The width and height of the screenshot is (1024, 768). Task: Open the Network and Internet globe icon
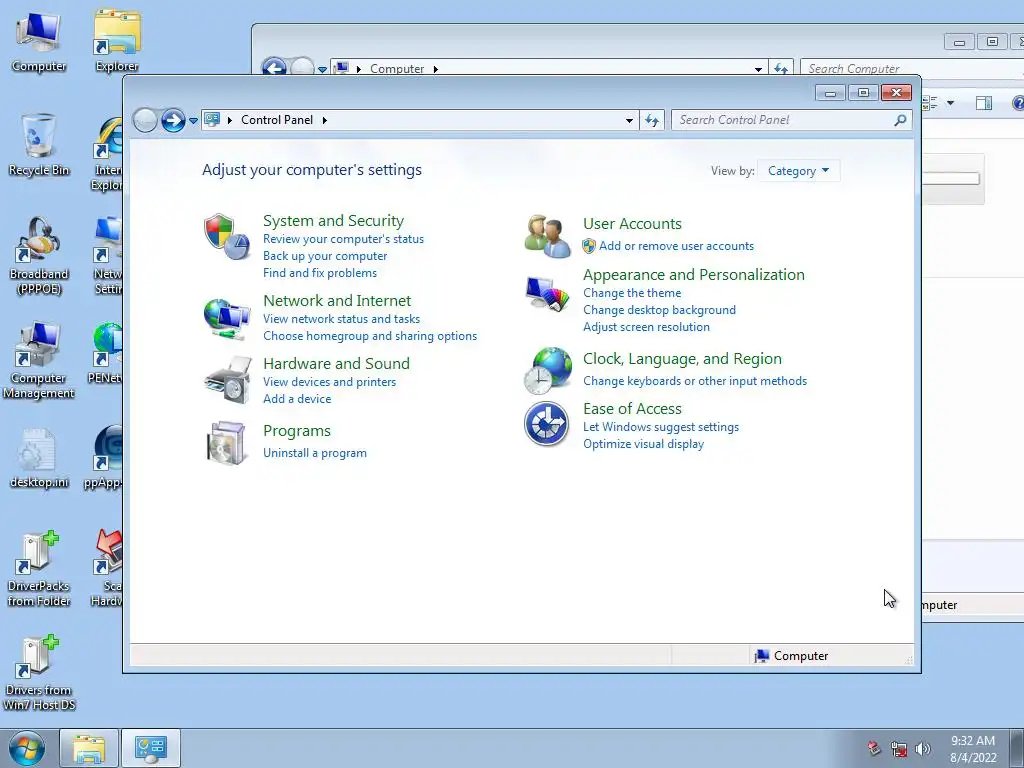227,319
